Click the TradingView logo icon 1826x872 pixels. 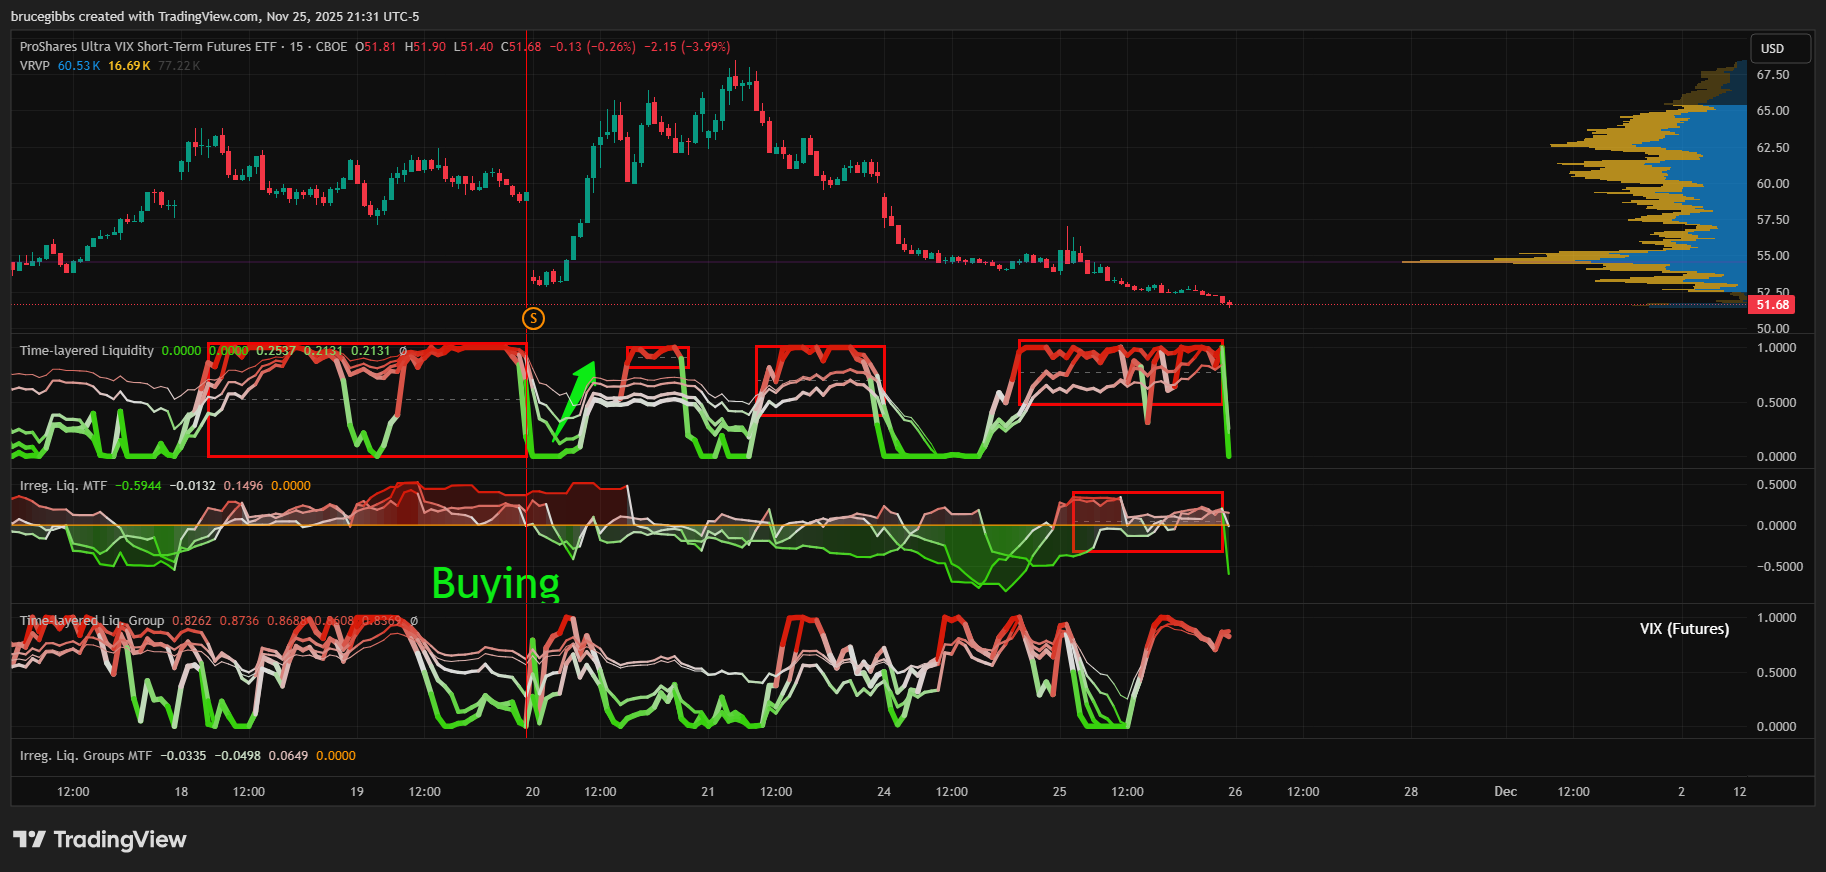click(x=29, y=839)
